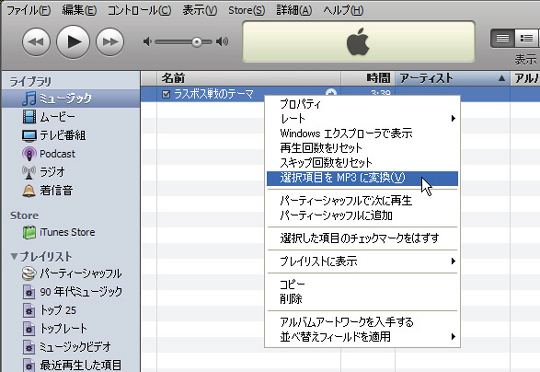Screen dimensions: 540x372
Task: Choose パーティーシャッフルで次に再生
Action: pyautogui.click(x=362, y=200)
